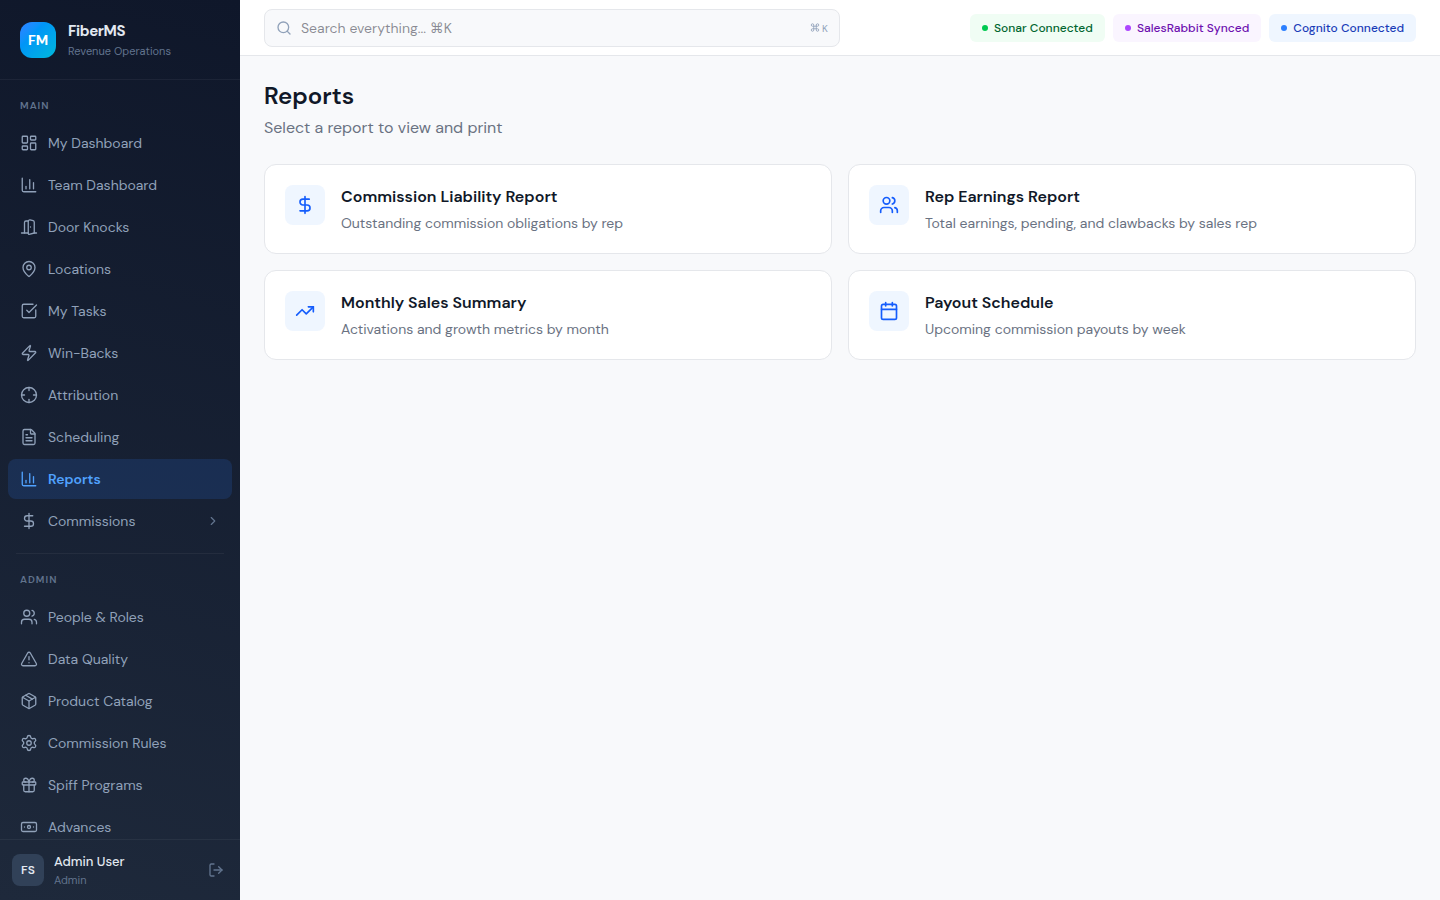Screen dimensions: 1440x900
Task: Select the Attribution compass icon
Action: 30,395
